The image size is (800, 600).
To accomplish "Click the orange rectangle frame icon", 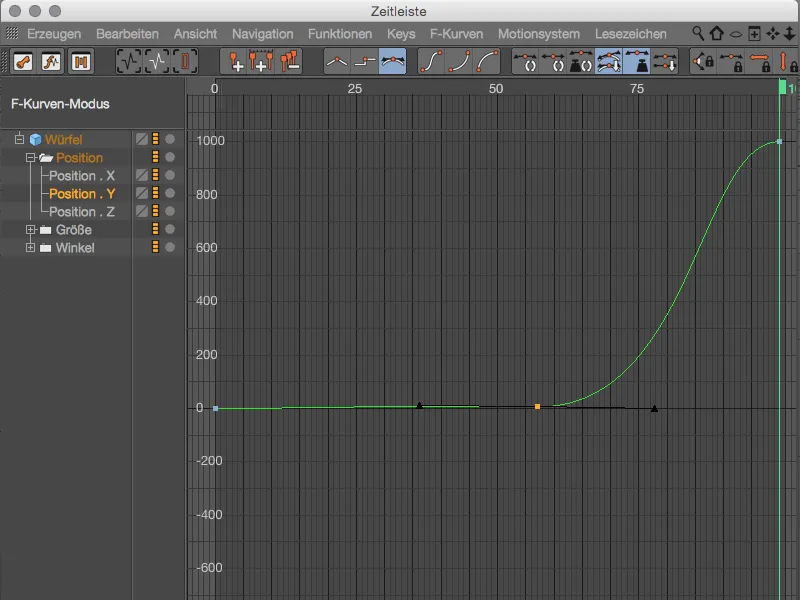I will [185, 62].
